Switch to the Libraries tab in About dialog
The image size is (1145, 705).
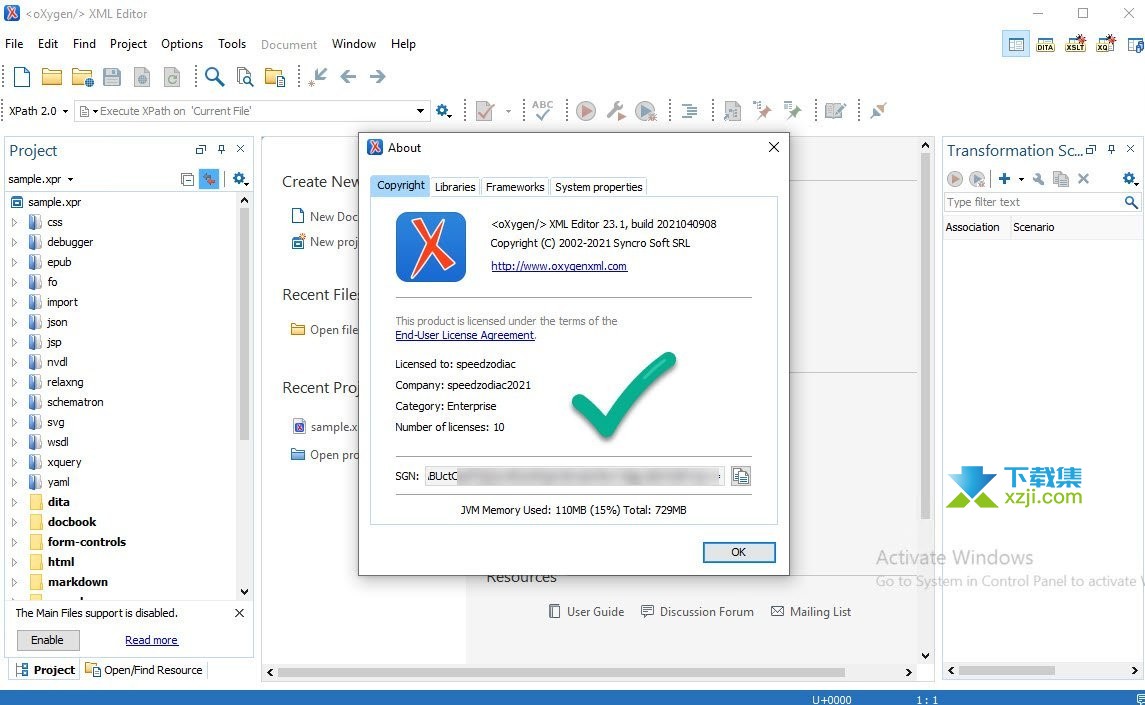point(455,187)
